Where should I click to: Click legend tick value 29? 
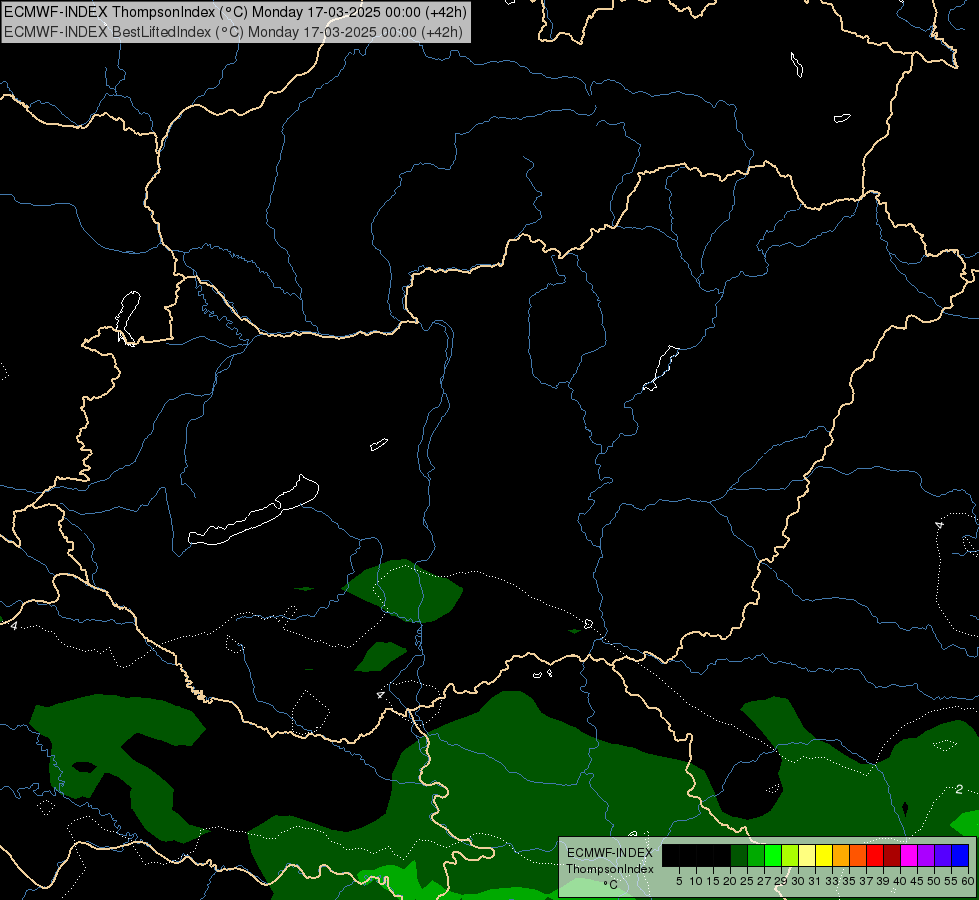pyautogui.click(x=781, y=881)
